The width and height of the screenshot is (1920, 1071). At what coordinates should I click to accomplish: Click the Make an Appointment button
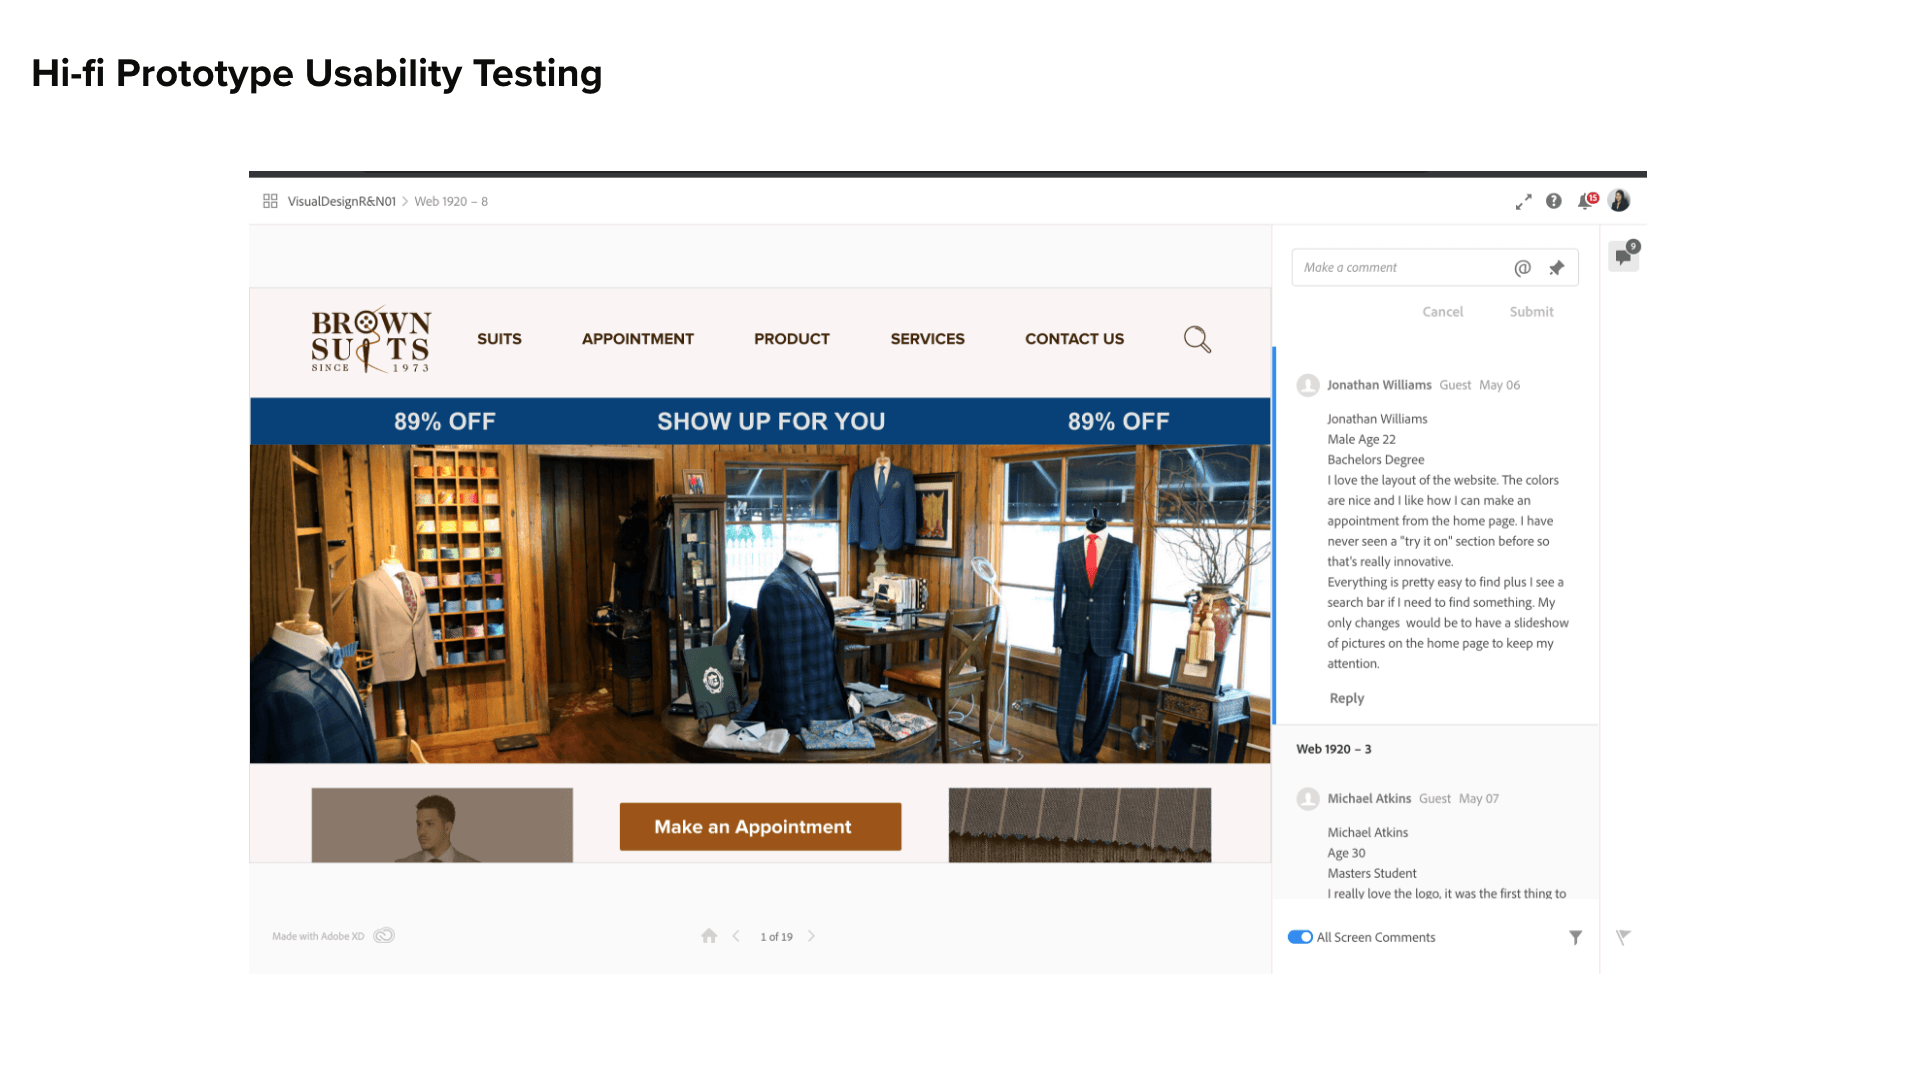tap(760, 827)
